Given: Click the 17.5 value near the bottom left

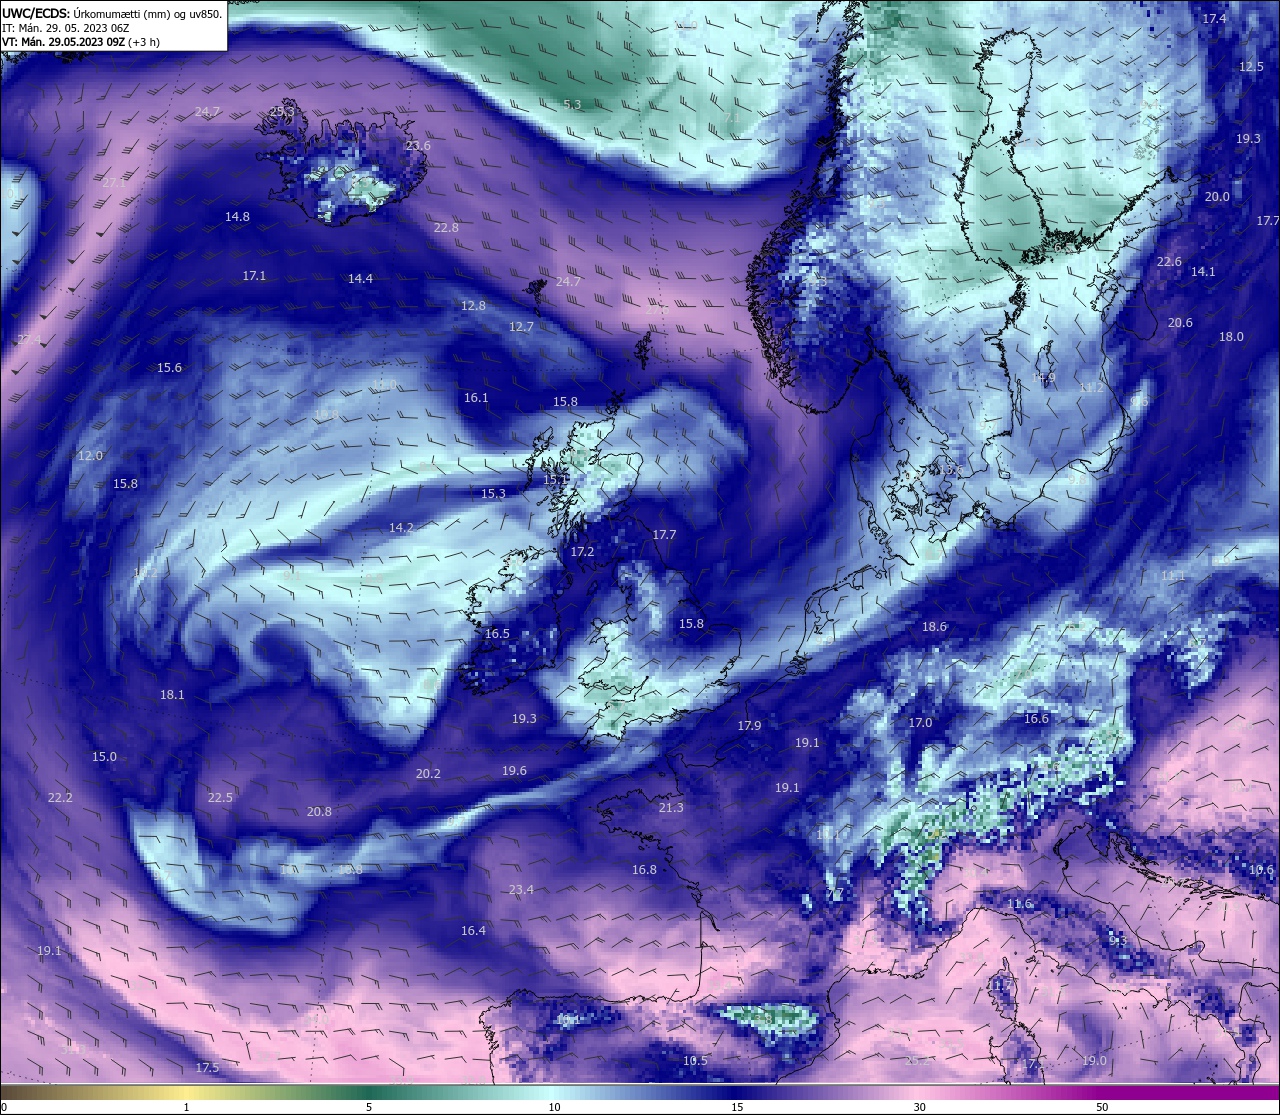Looking at the screenshot, I should coord(207,1067).
